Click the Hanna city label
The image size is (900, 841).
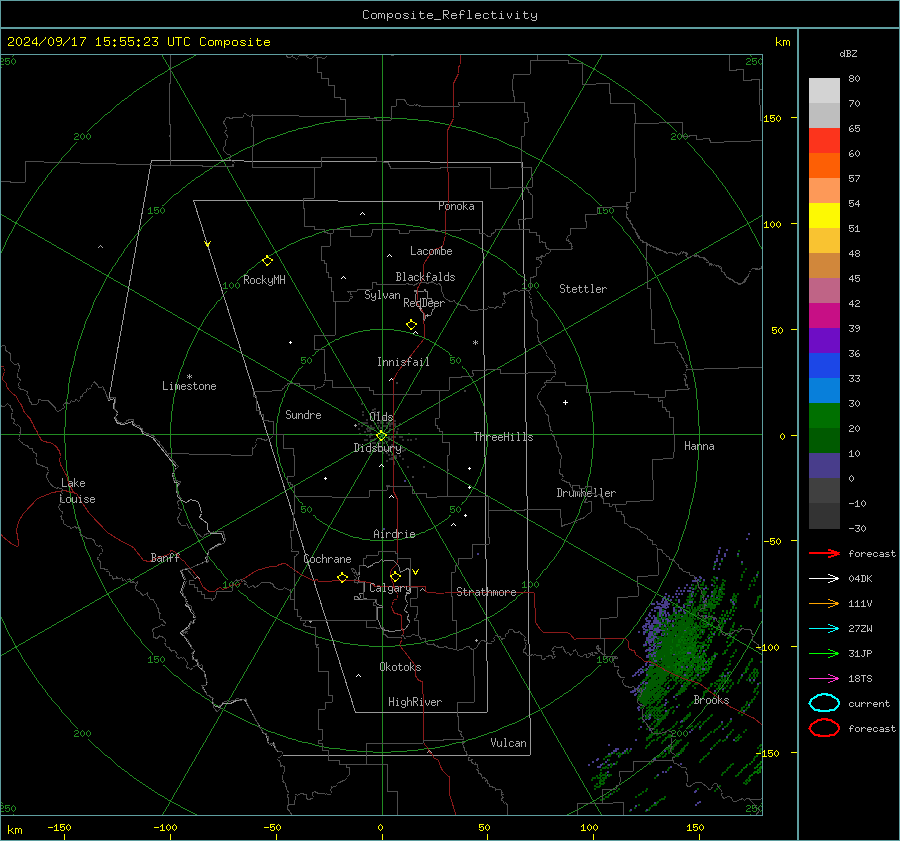tap(699, 446)
